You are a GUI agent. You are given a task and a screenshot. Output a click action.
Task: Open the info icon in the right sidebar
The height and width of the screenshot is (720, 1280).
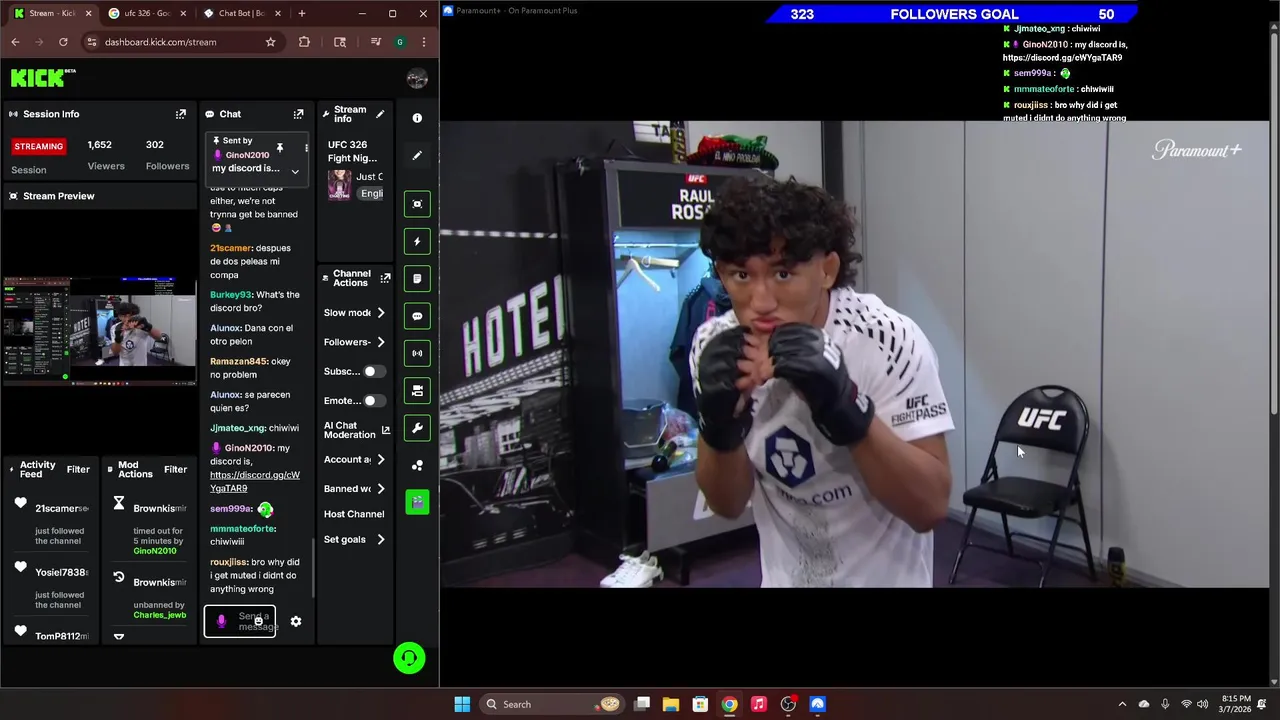[417, 118]
